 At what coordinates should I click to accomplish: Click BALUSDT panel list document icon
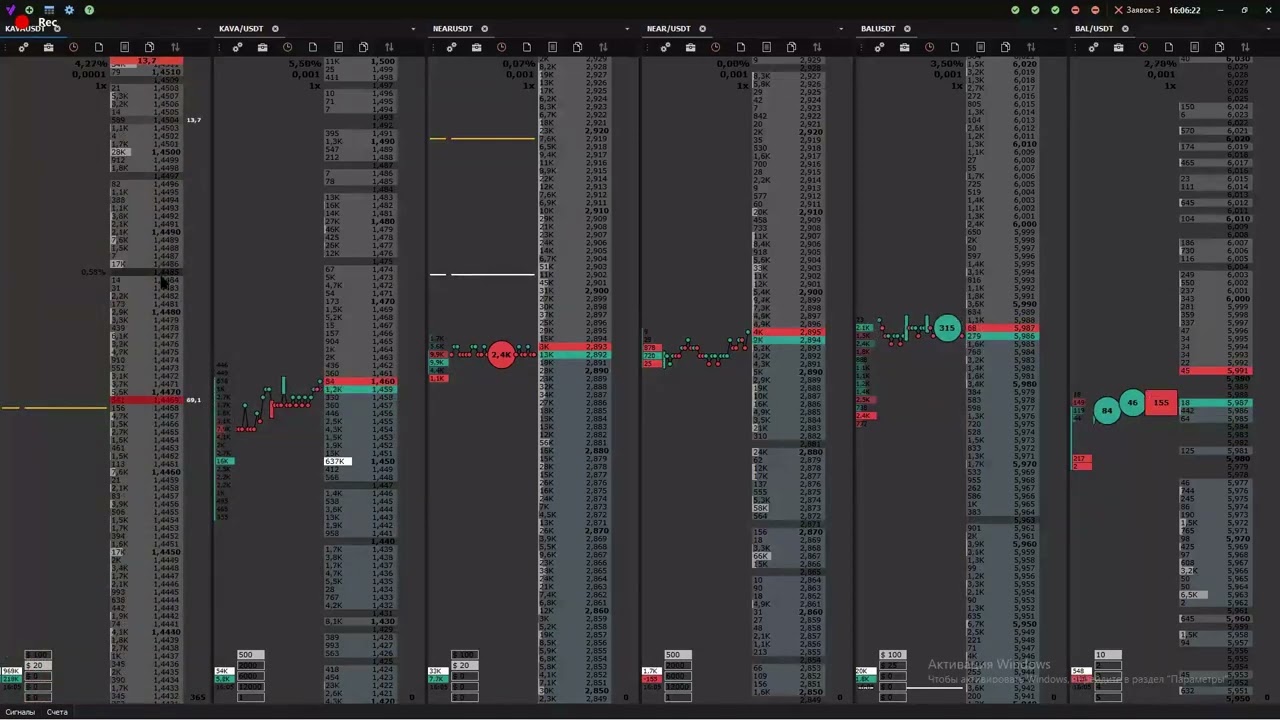point(980,47)
